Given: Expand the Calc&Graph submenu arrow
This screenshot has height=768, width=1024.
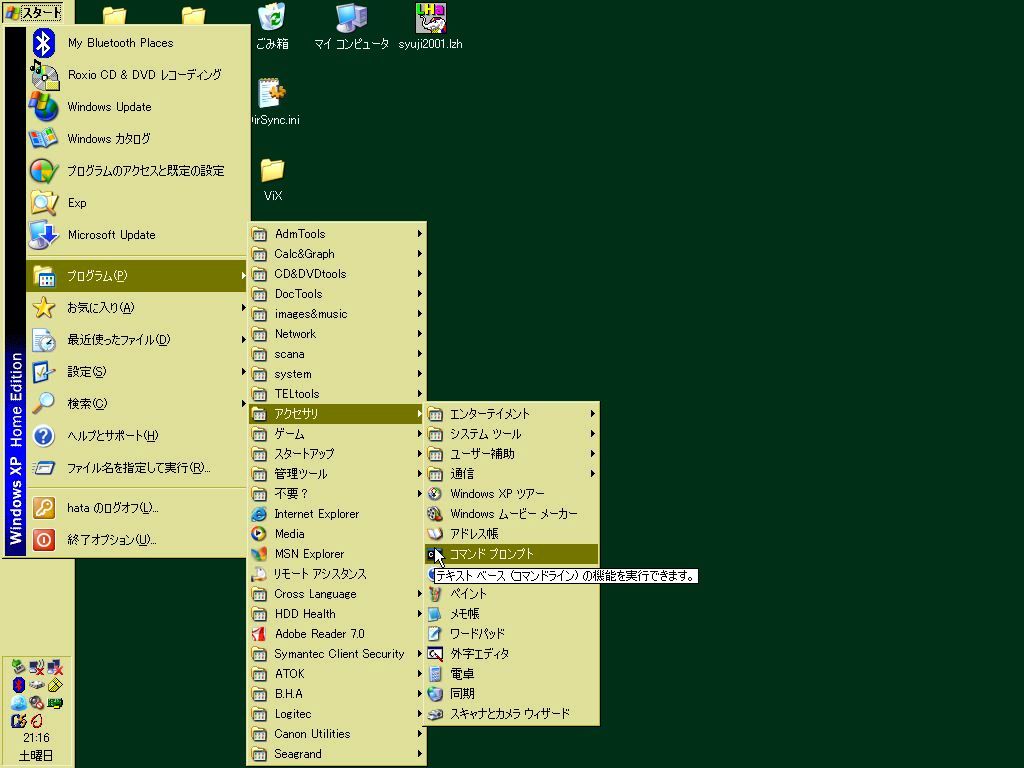Looking at the screenshot, I should [x=420, y=254].
